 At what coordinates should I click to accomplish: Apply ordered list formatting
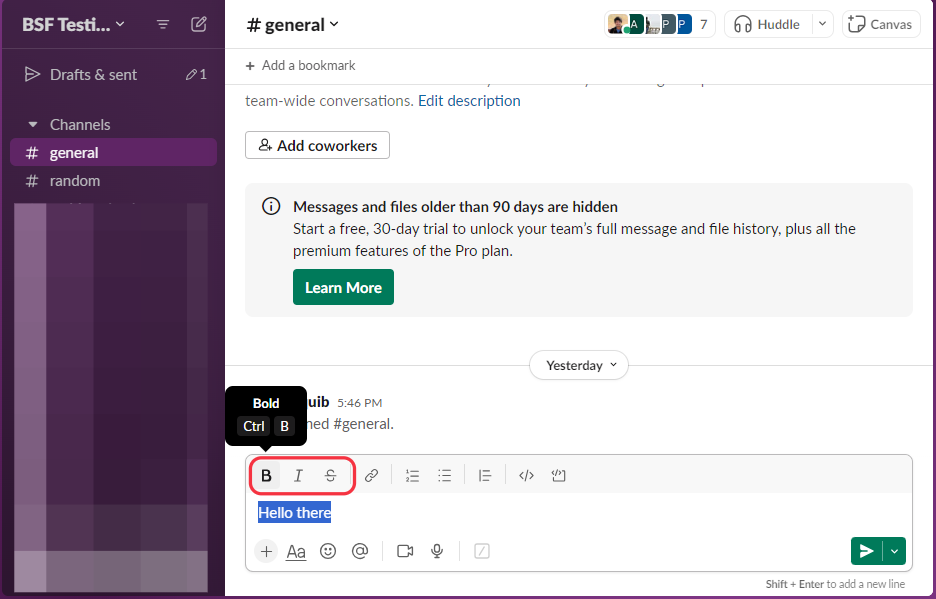click(412, 475)
